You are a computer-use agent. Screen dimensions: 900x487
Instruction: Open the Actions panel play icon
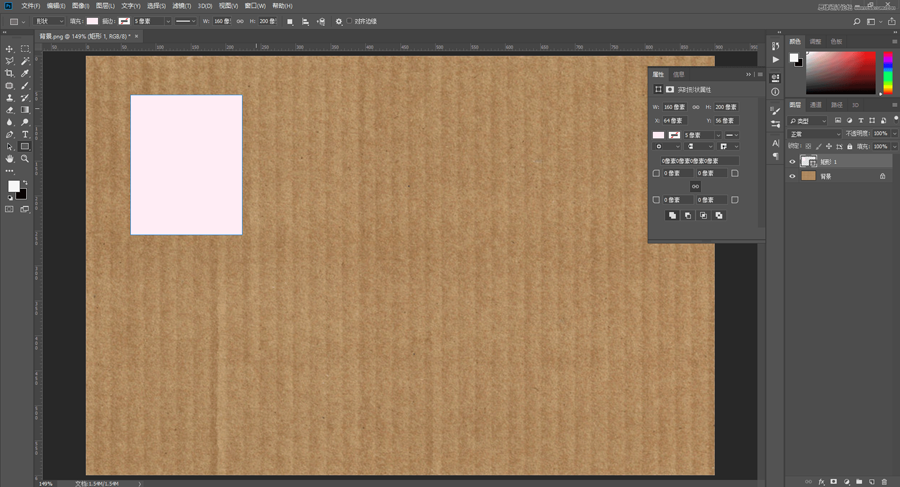[x=775, y=60]
